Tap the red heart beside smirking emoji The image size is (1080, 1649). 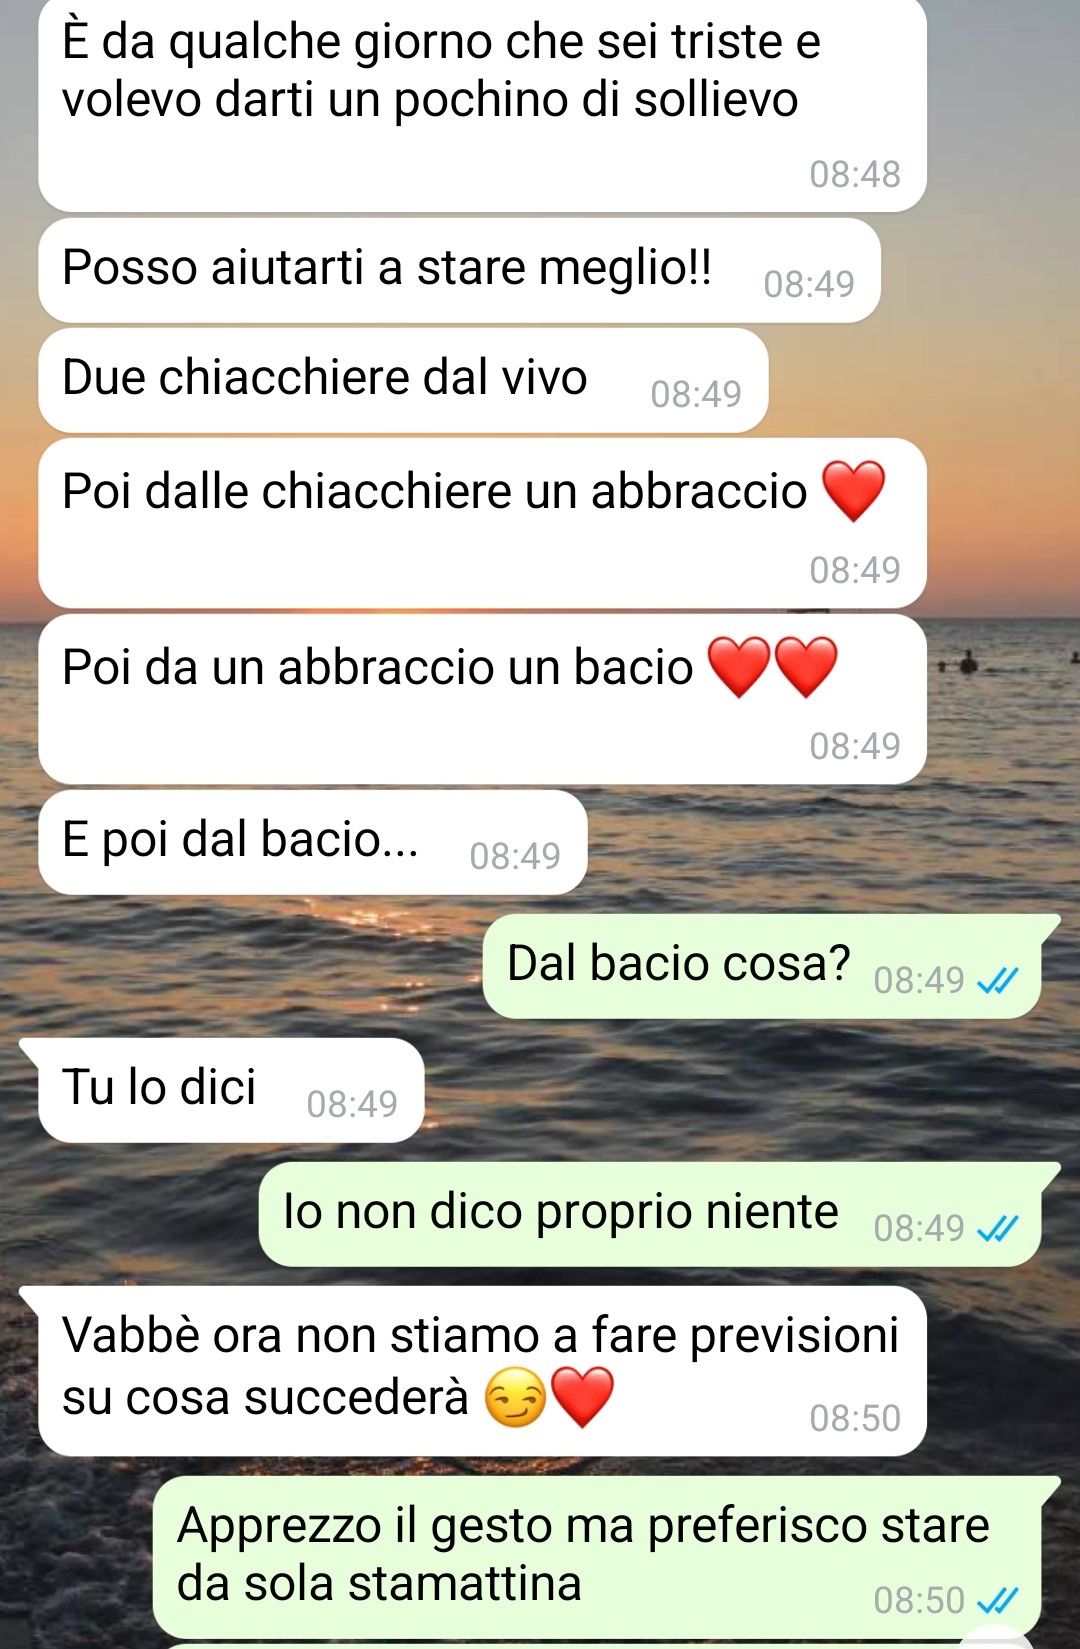pos(582,1397)
